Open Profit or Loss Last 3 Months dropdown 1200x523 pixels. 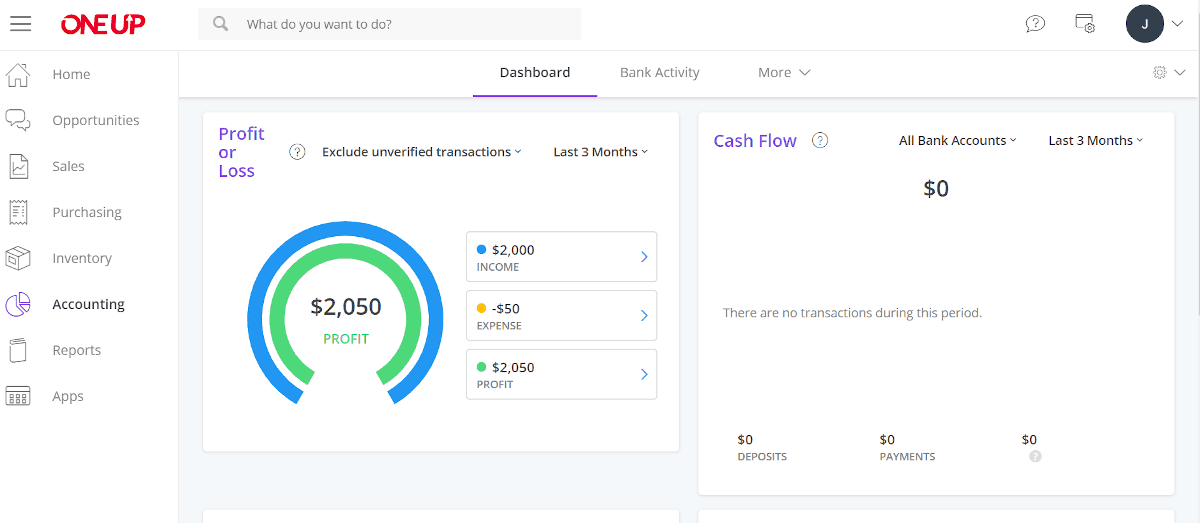(601, 152)
